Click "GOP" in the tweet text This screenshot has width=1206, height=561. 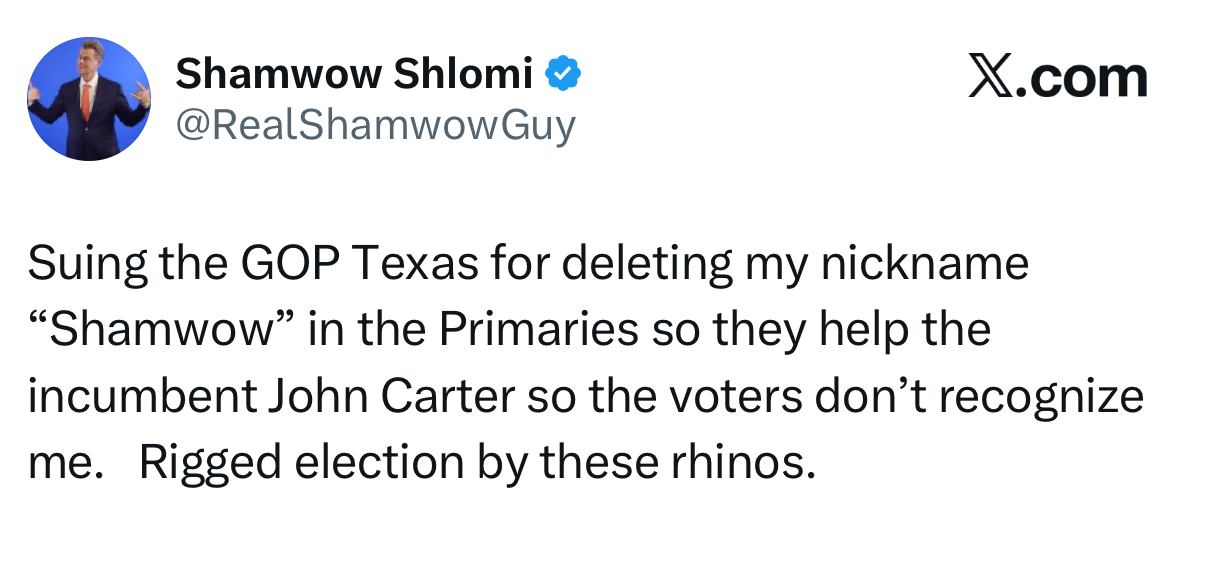pos(270,264)
